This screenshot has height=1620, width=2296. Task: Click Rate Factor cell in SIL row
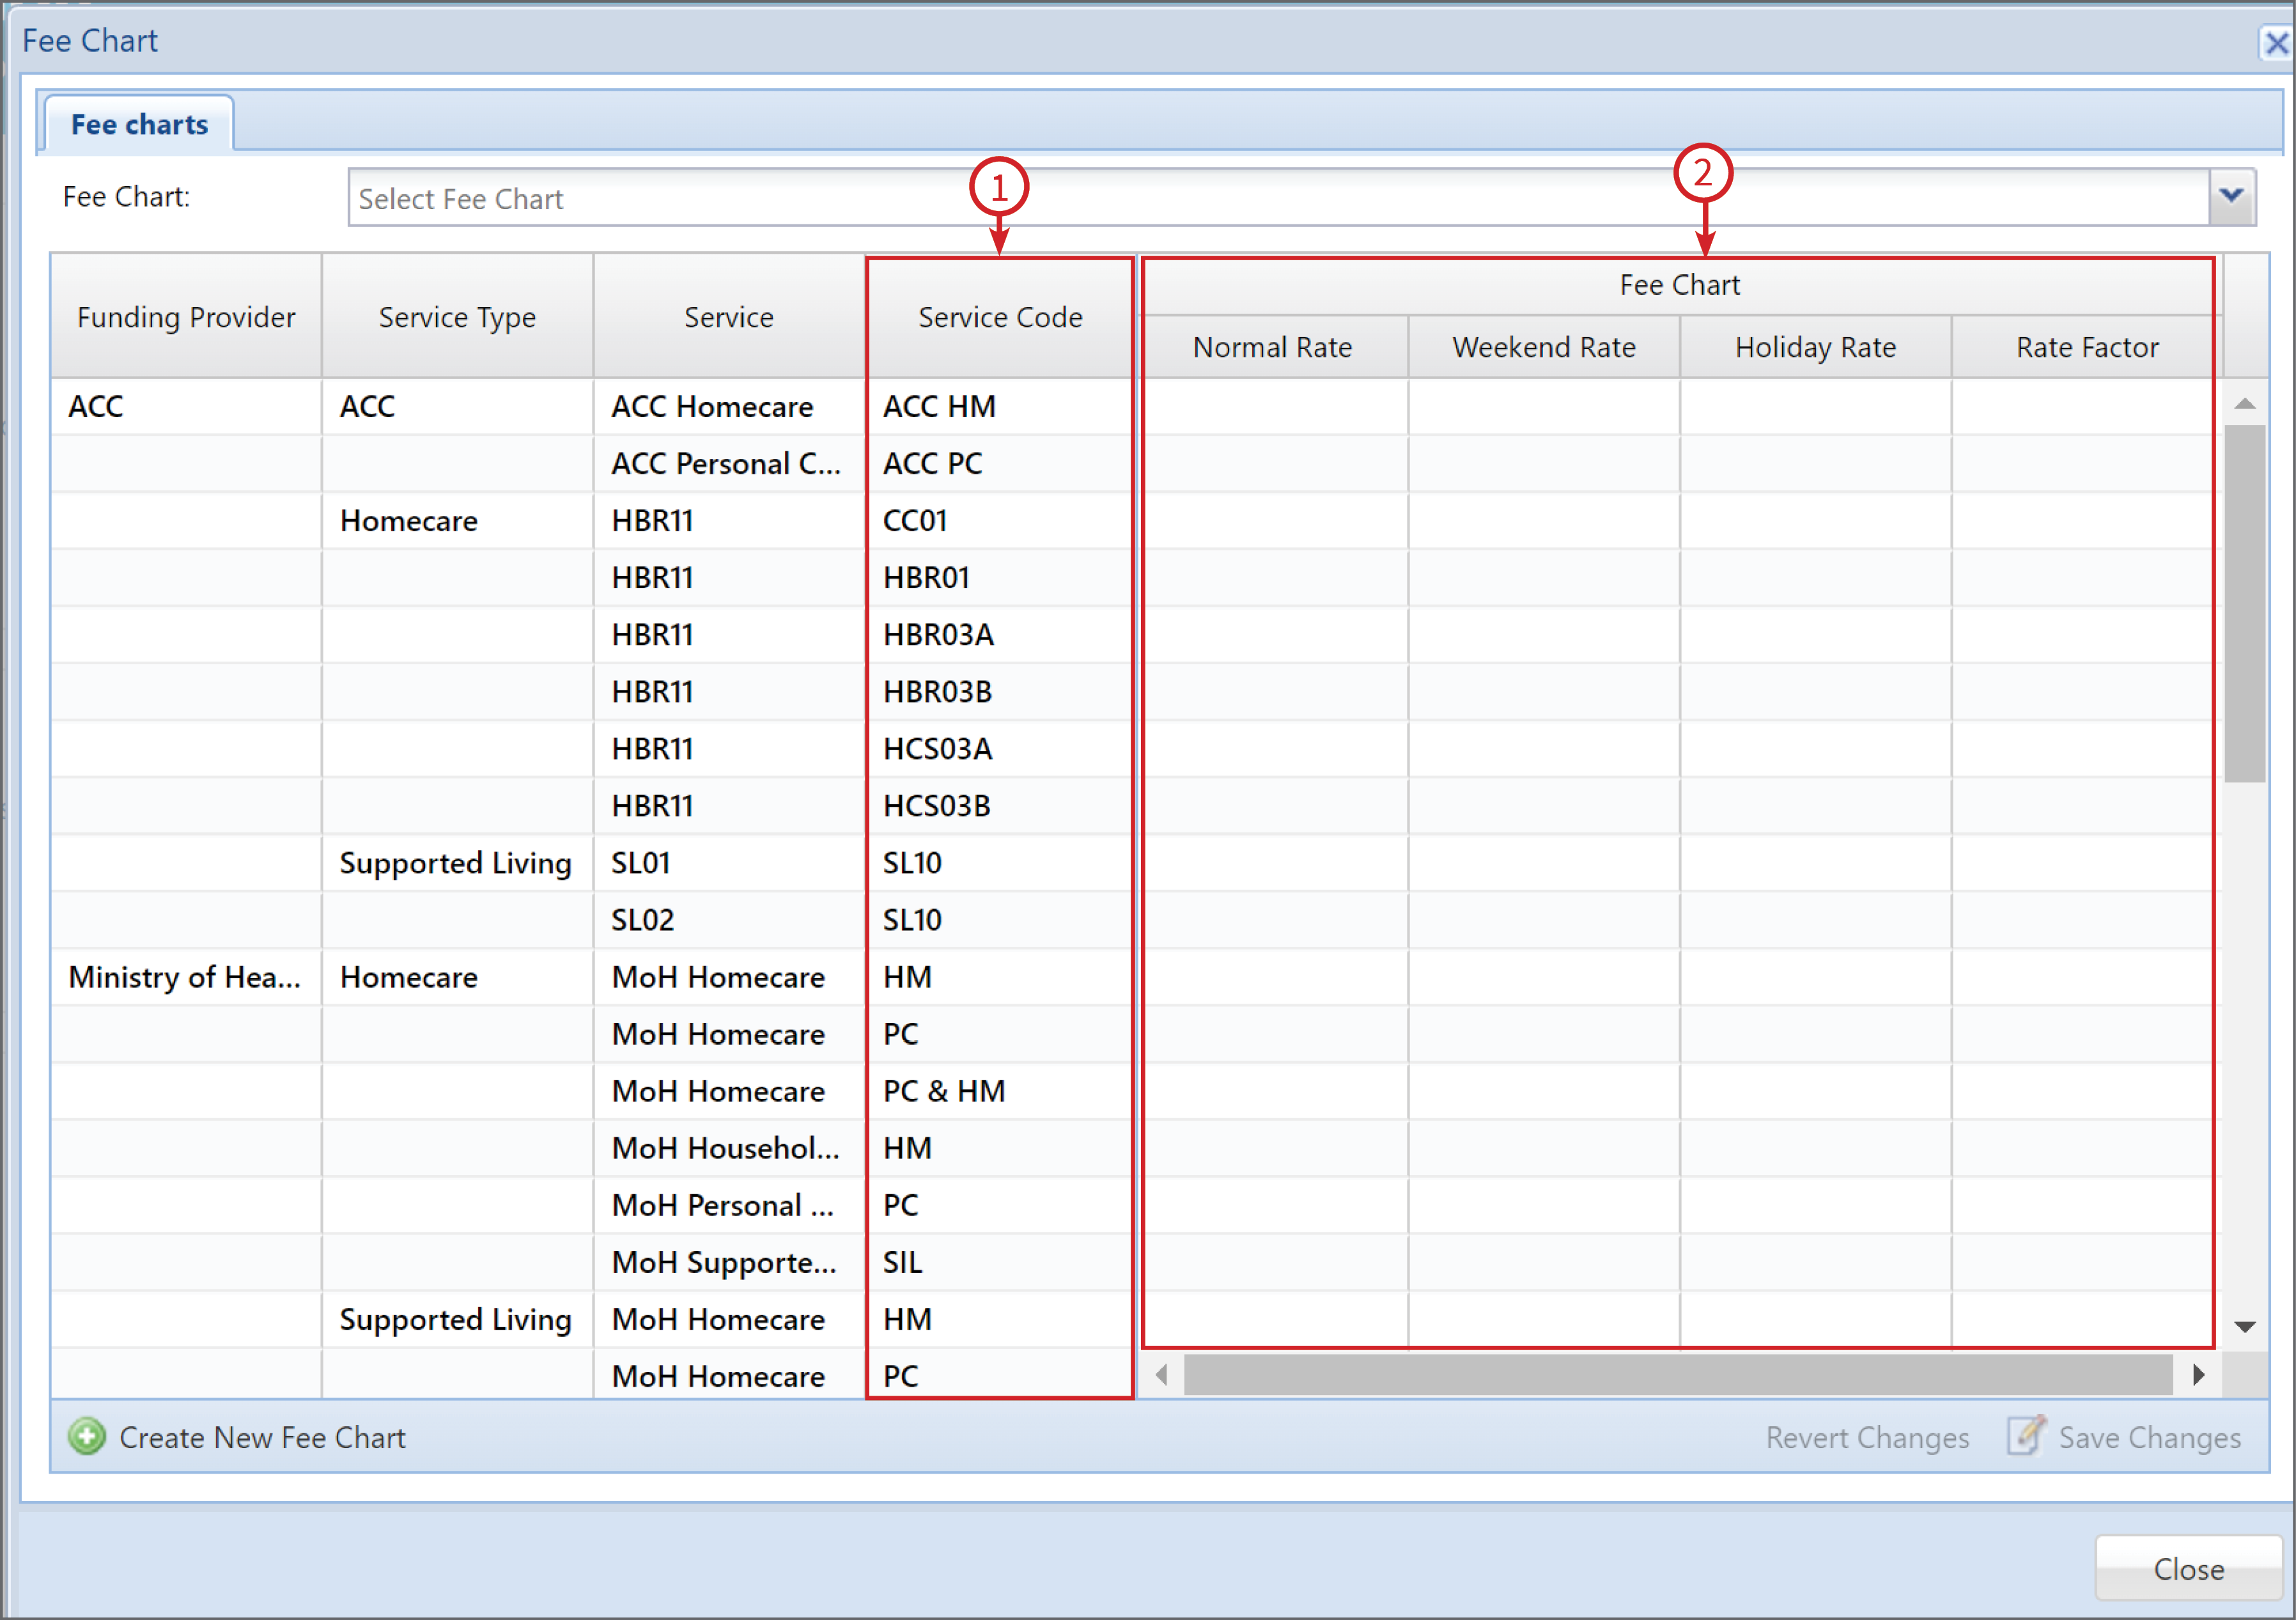click(x=2087, y=1262)
